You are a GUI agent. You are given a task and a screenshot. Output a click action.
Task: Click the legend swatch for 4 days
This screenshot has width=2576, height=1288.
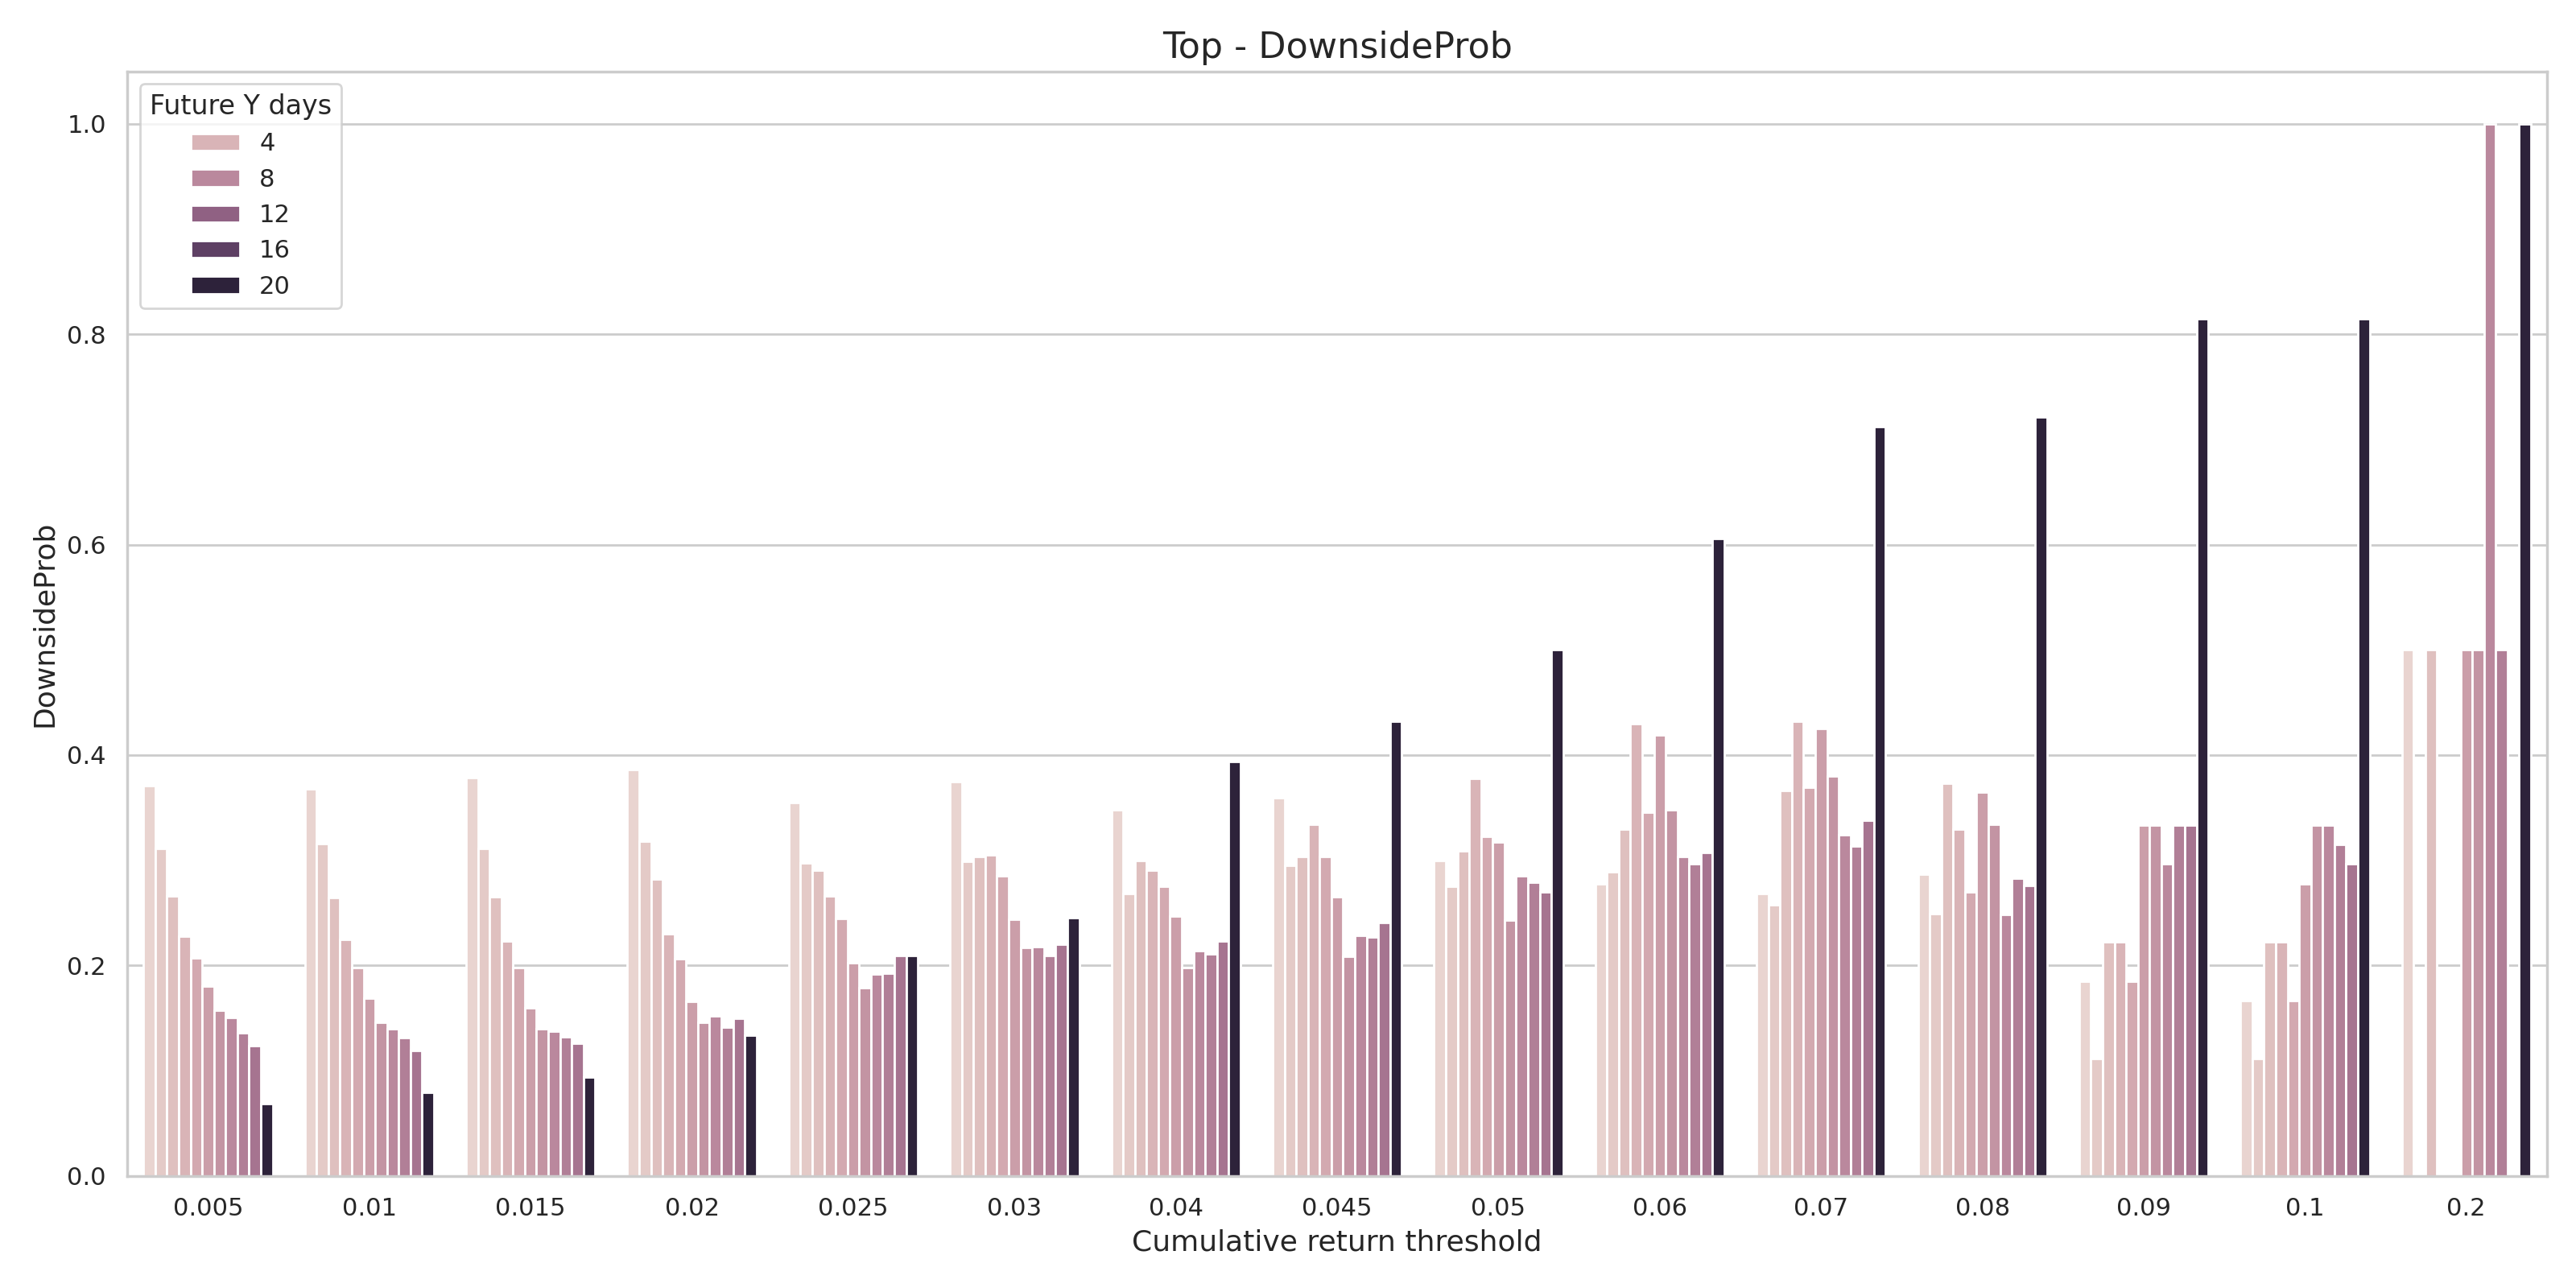click(x=215, y=142)
